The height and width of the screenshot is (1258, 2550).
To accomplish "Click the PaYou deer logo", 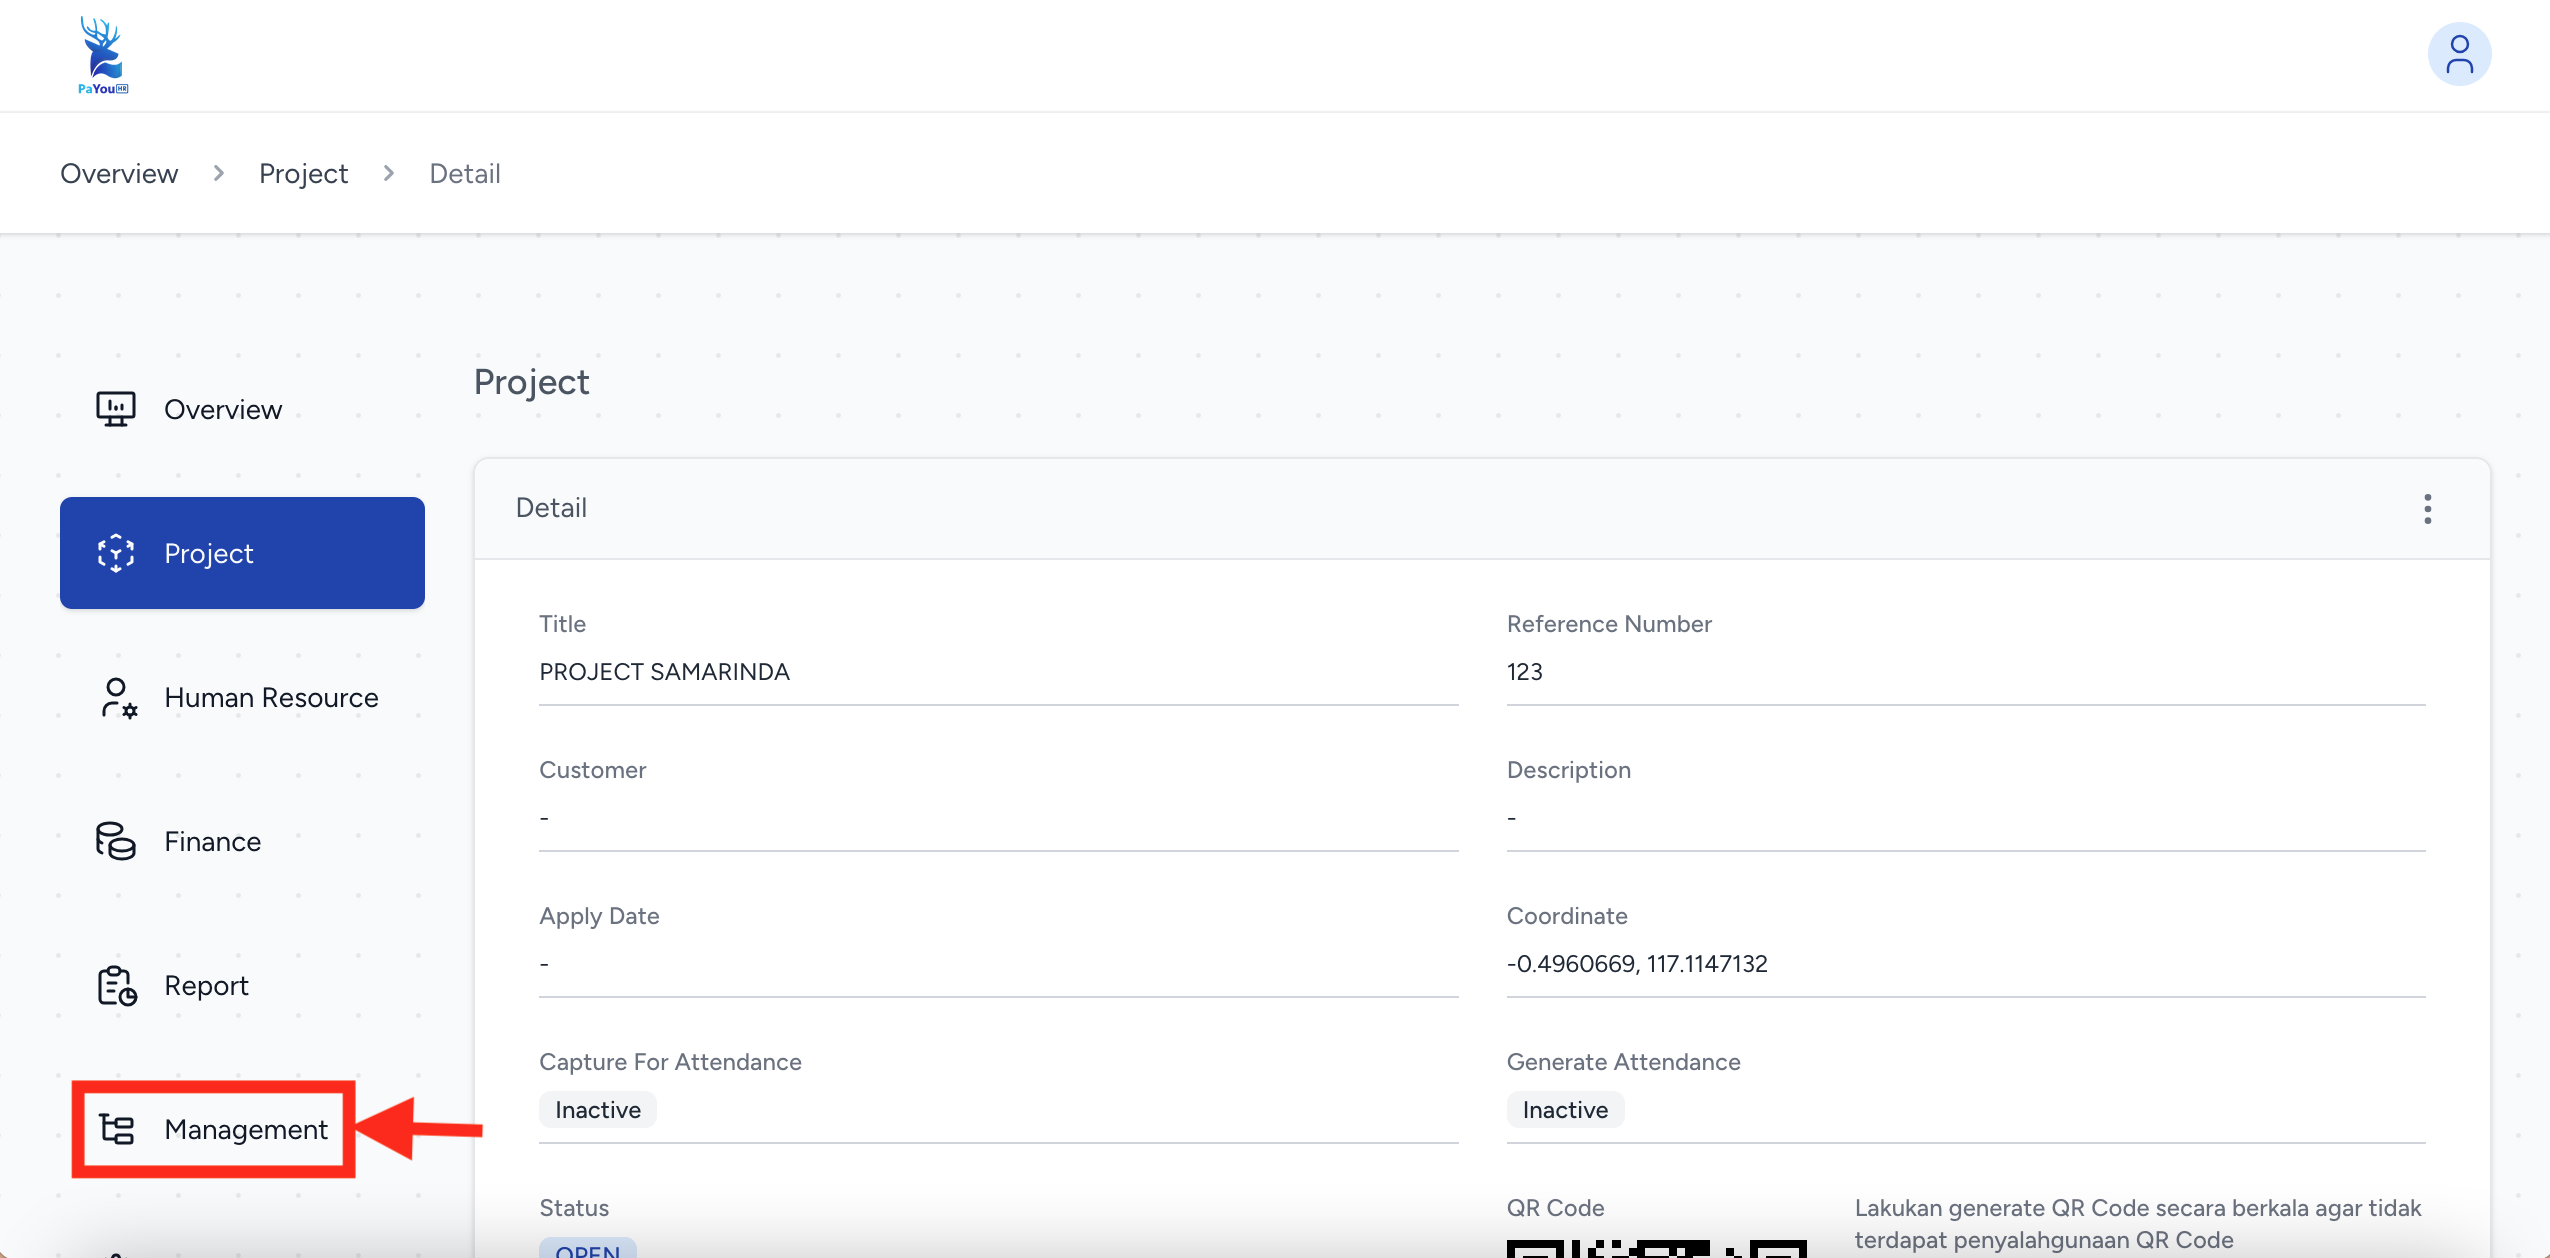I will pyautogui.click(x=103, y=55).
